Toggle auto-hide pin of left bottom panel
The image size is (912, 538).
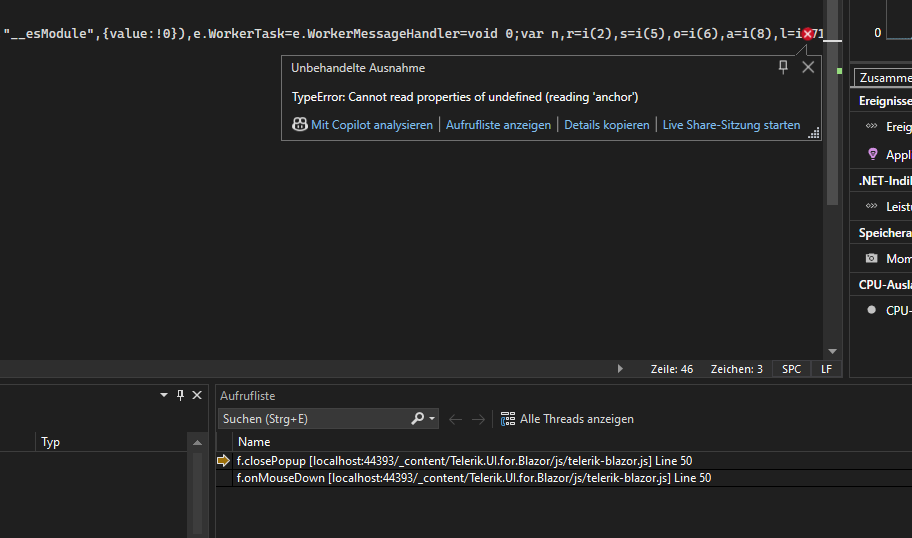(x=180, y=396)
